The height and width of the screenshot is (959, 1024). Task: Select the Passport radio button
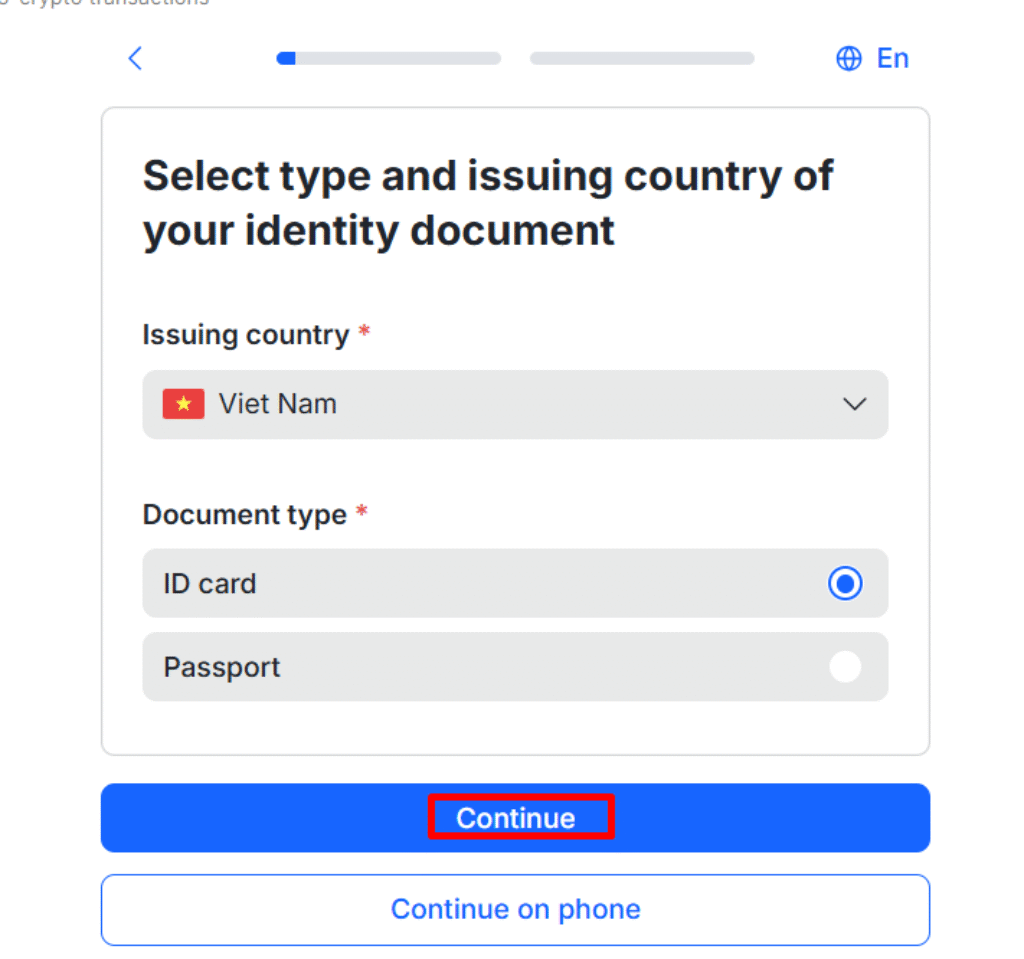pos(845,667)
